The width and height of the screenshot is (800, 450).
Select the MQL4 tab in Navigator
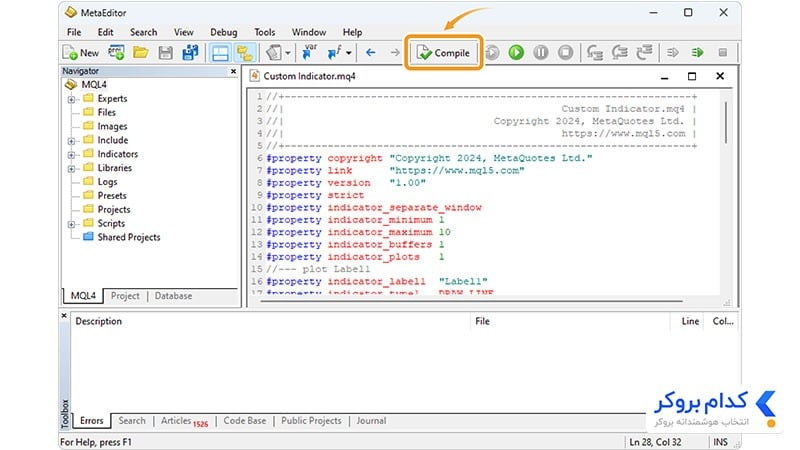(x=83, y=296)
